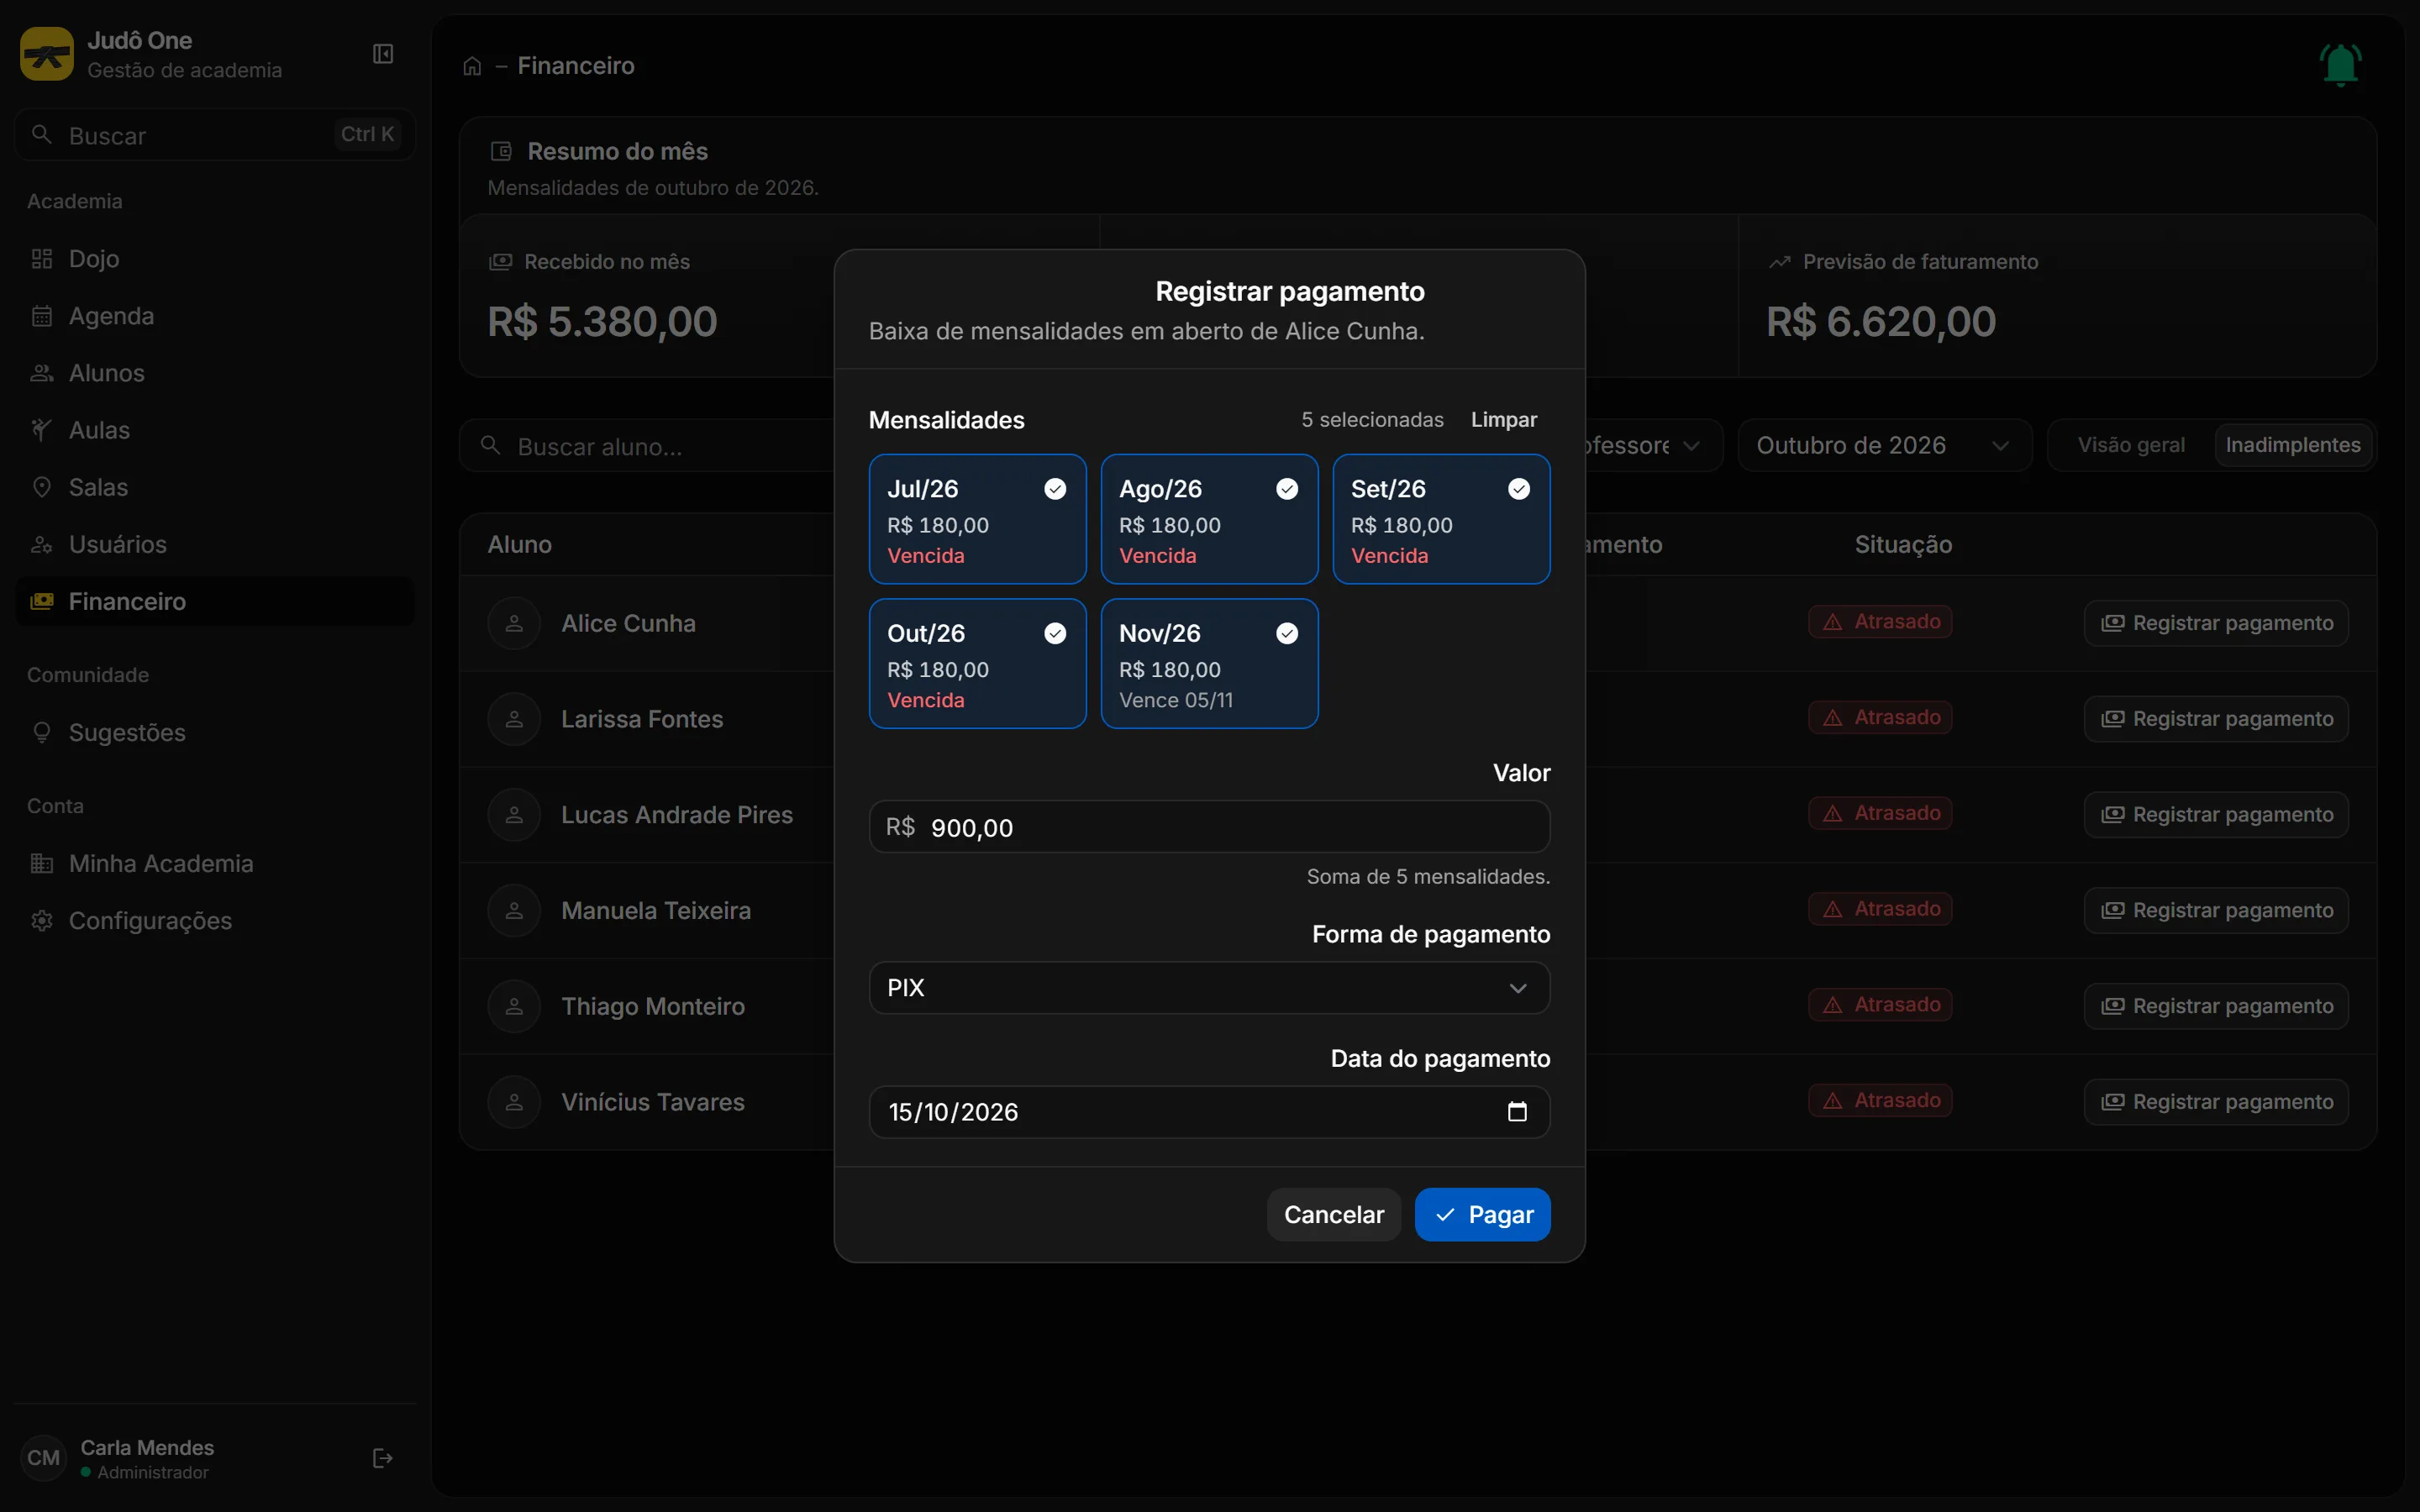Deselect the Ago/26 mensalidade card
Screen dimensions: 2420x1512
point(1209,519)
